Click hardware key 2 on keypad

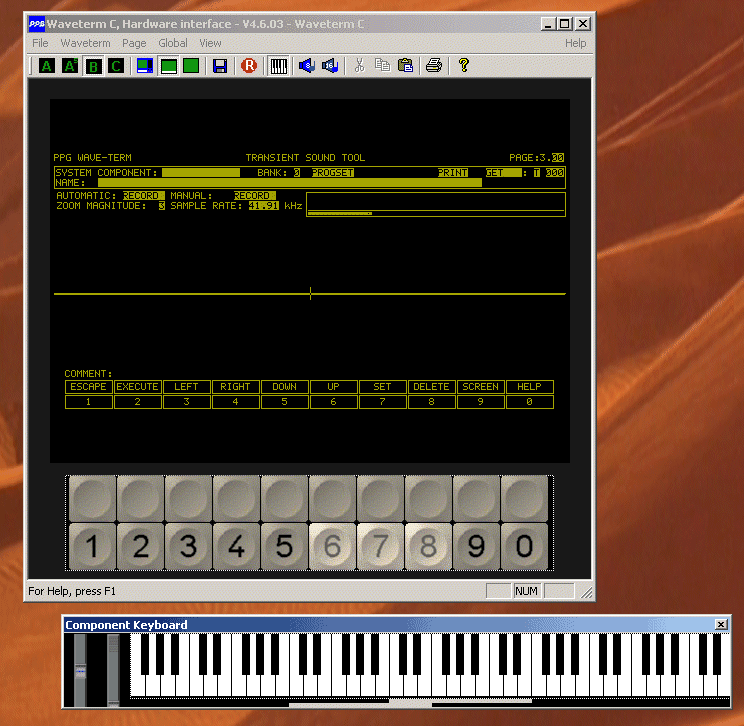[140, 546]
